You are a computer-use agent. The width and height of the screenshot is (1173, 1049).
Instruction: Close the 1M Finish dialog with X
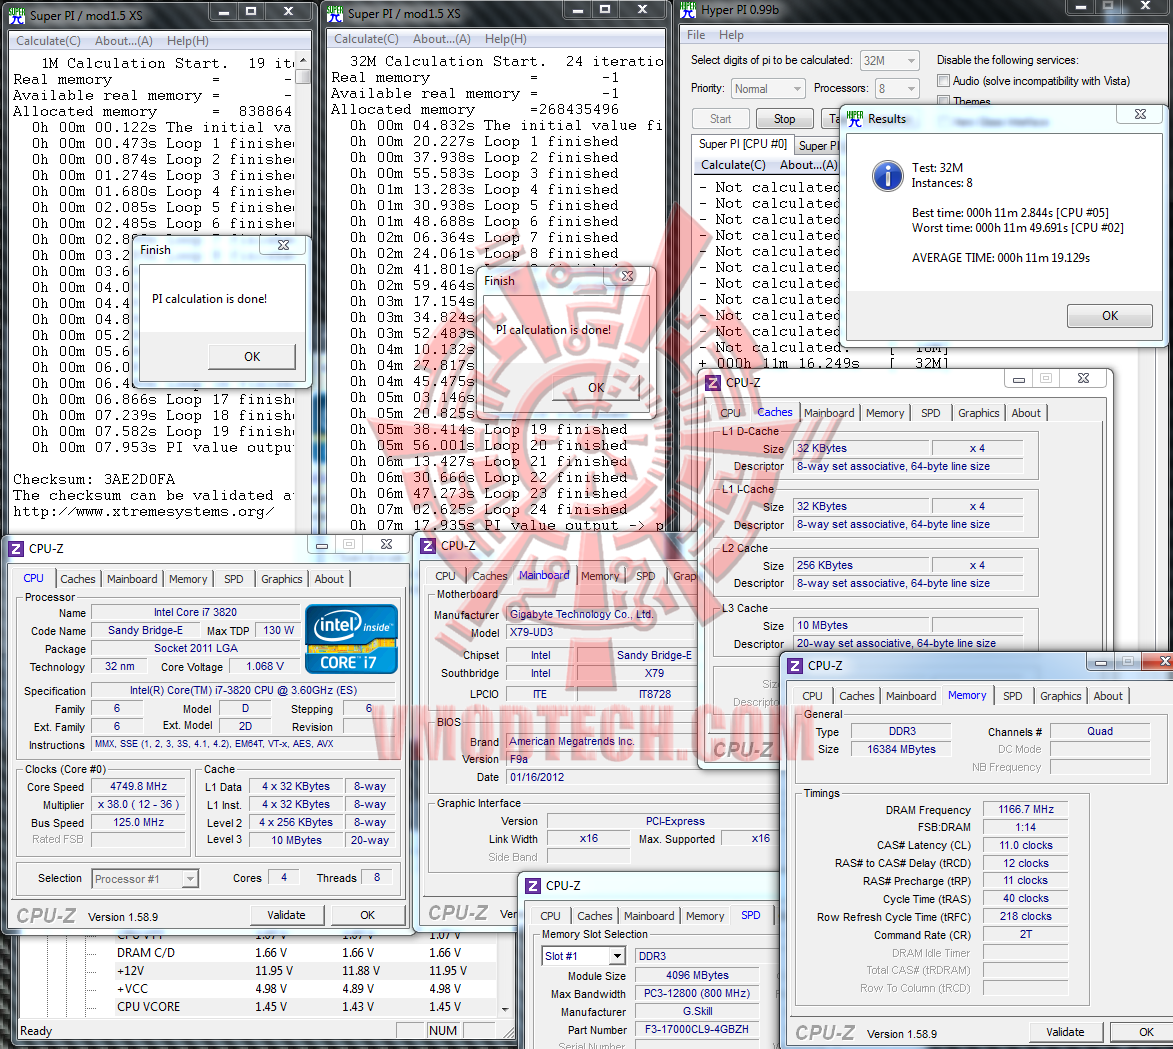284,245
